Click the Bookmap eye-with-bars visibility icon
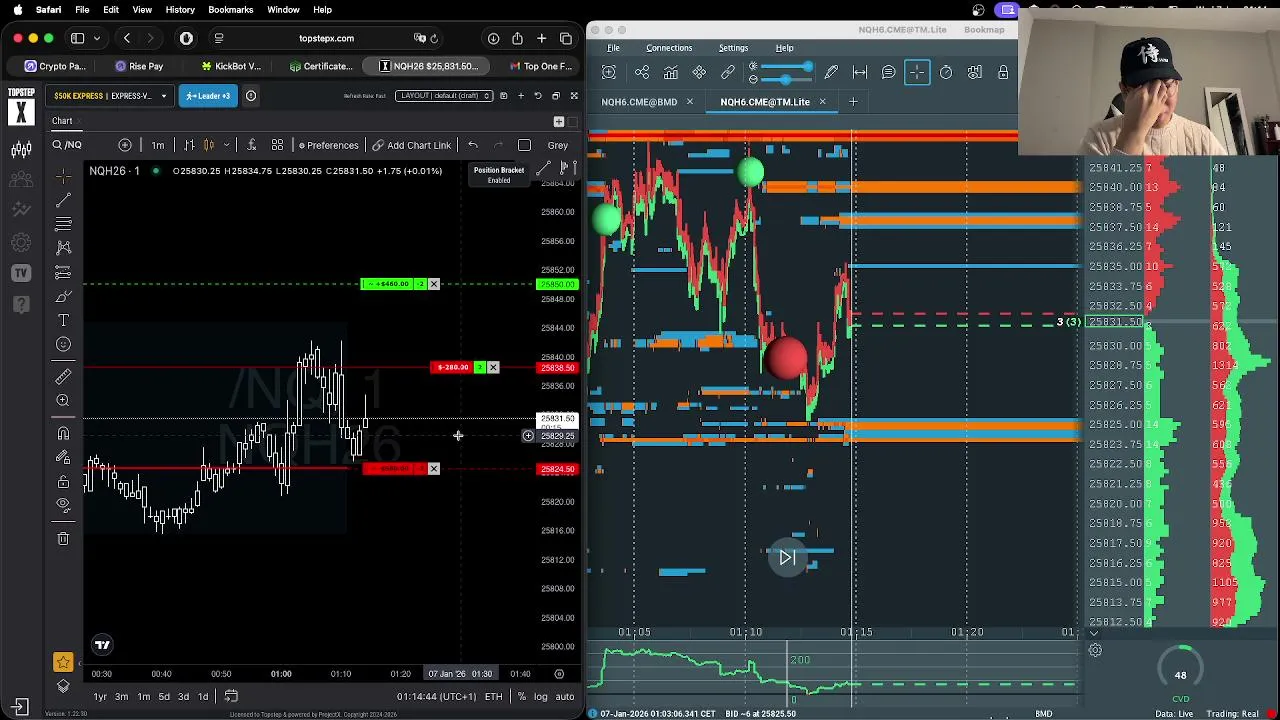 [975, 72]
